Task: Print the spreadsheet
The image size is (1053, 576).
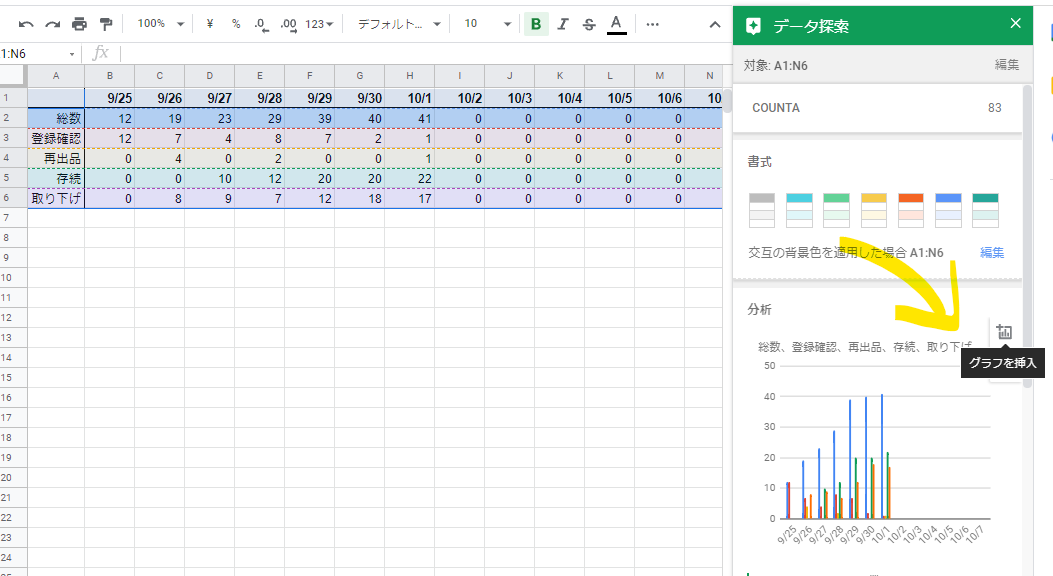Action: 79,24
